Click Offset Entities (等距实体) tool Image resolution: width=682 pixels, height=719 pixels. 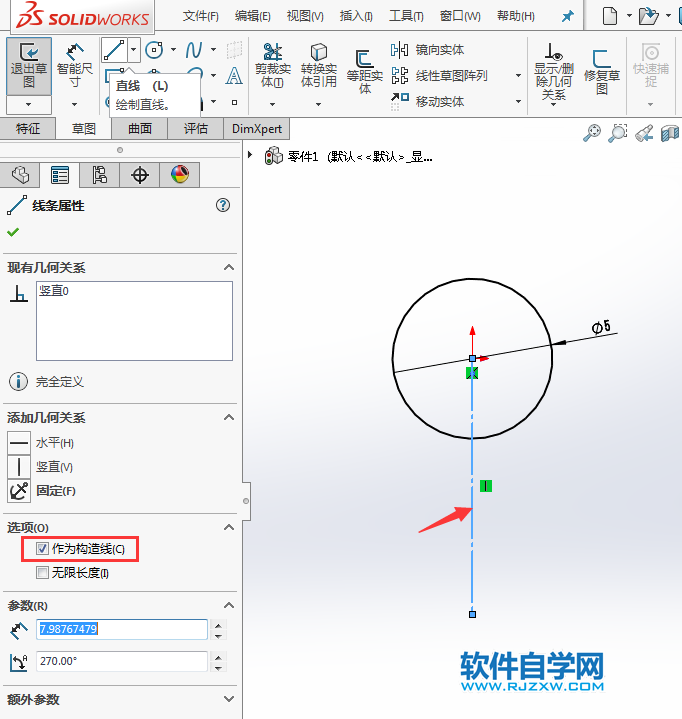[365, 72]
